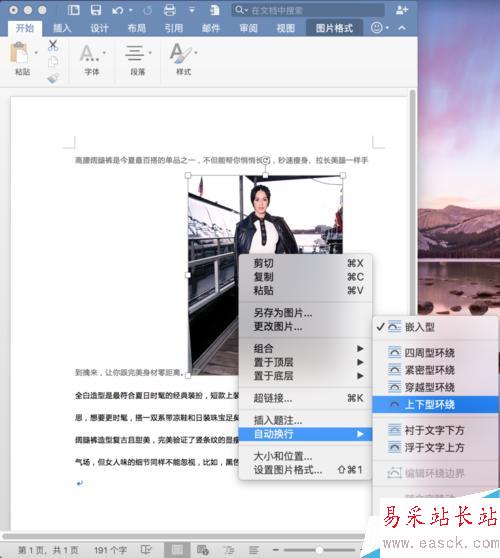Select the 图片格式 tab
This screenshot has width=500, height=558.
click(334, 28)
